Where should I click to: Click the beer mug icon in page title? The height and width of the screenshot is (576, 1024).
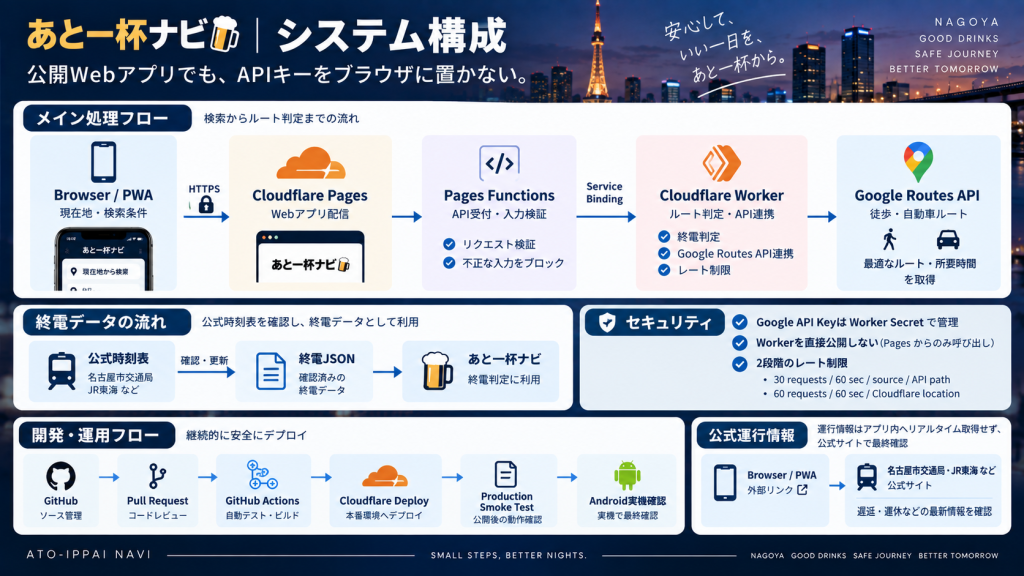(x=225, y=34)
